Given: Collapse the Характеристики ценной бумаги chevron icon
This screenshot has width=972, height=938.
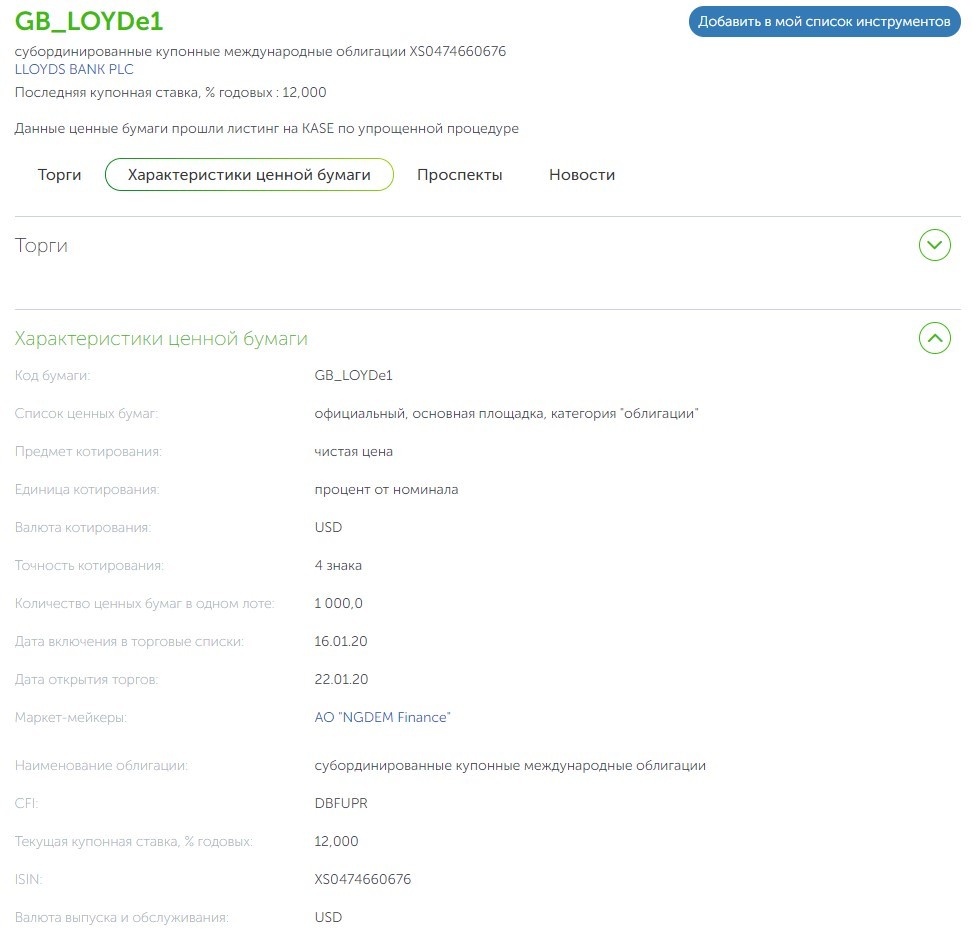Looking at the screenshot, I should 934,338.
